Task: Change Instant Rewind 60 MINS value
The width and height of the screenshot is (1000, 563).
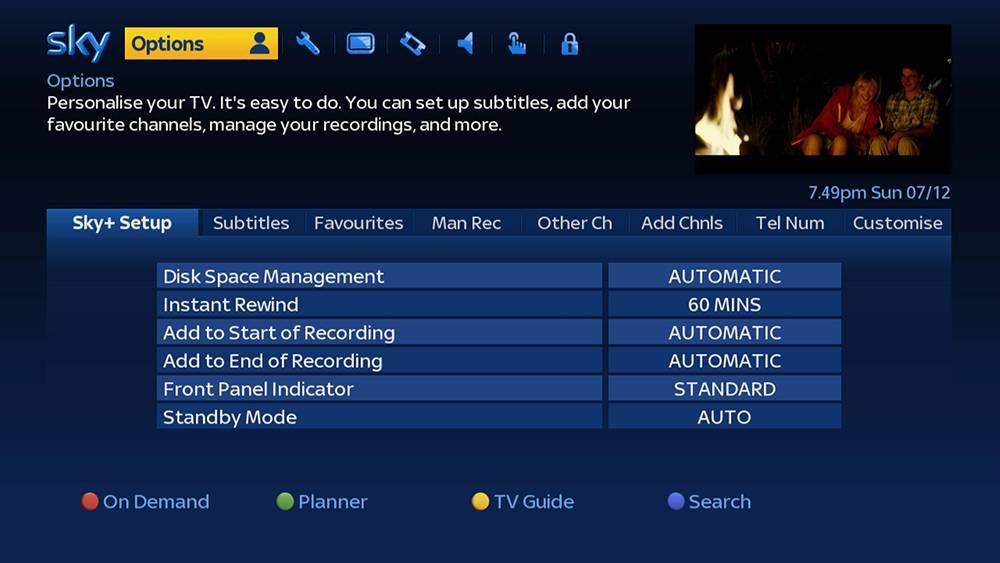Action: (x=724, y=304)
